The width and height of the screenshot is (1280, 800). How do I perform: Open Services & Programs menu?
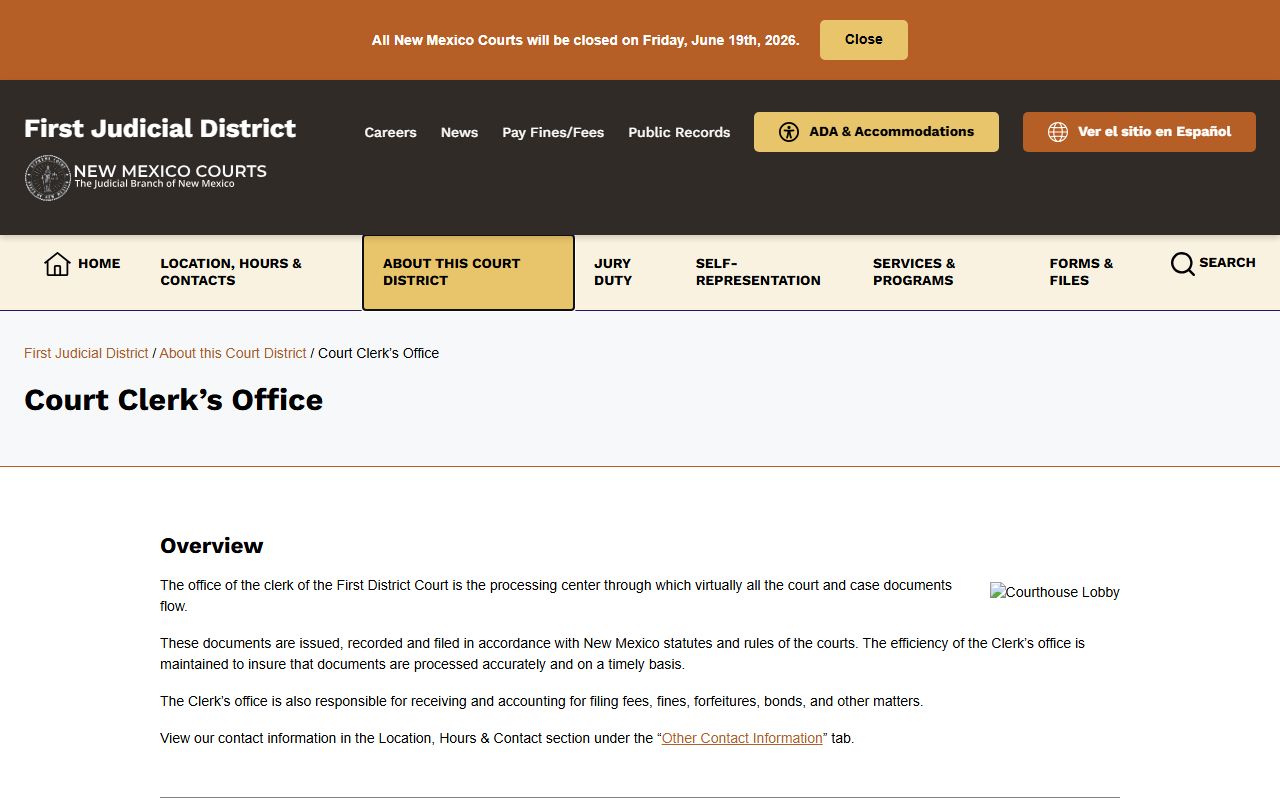[x=914, y=272]
